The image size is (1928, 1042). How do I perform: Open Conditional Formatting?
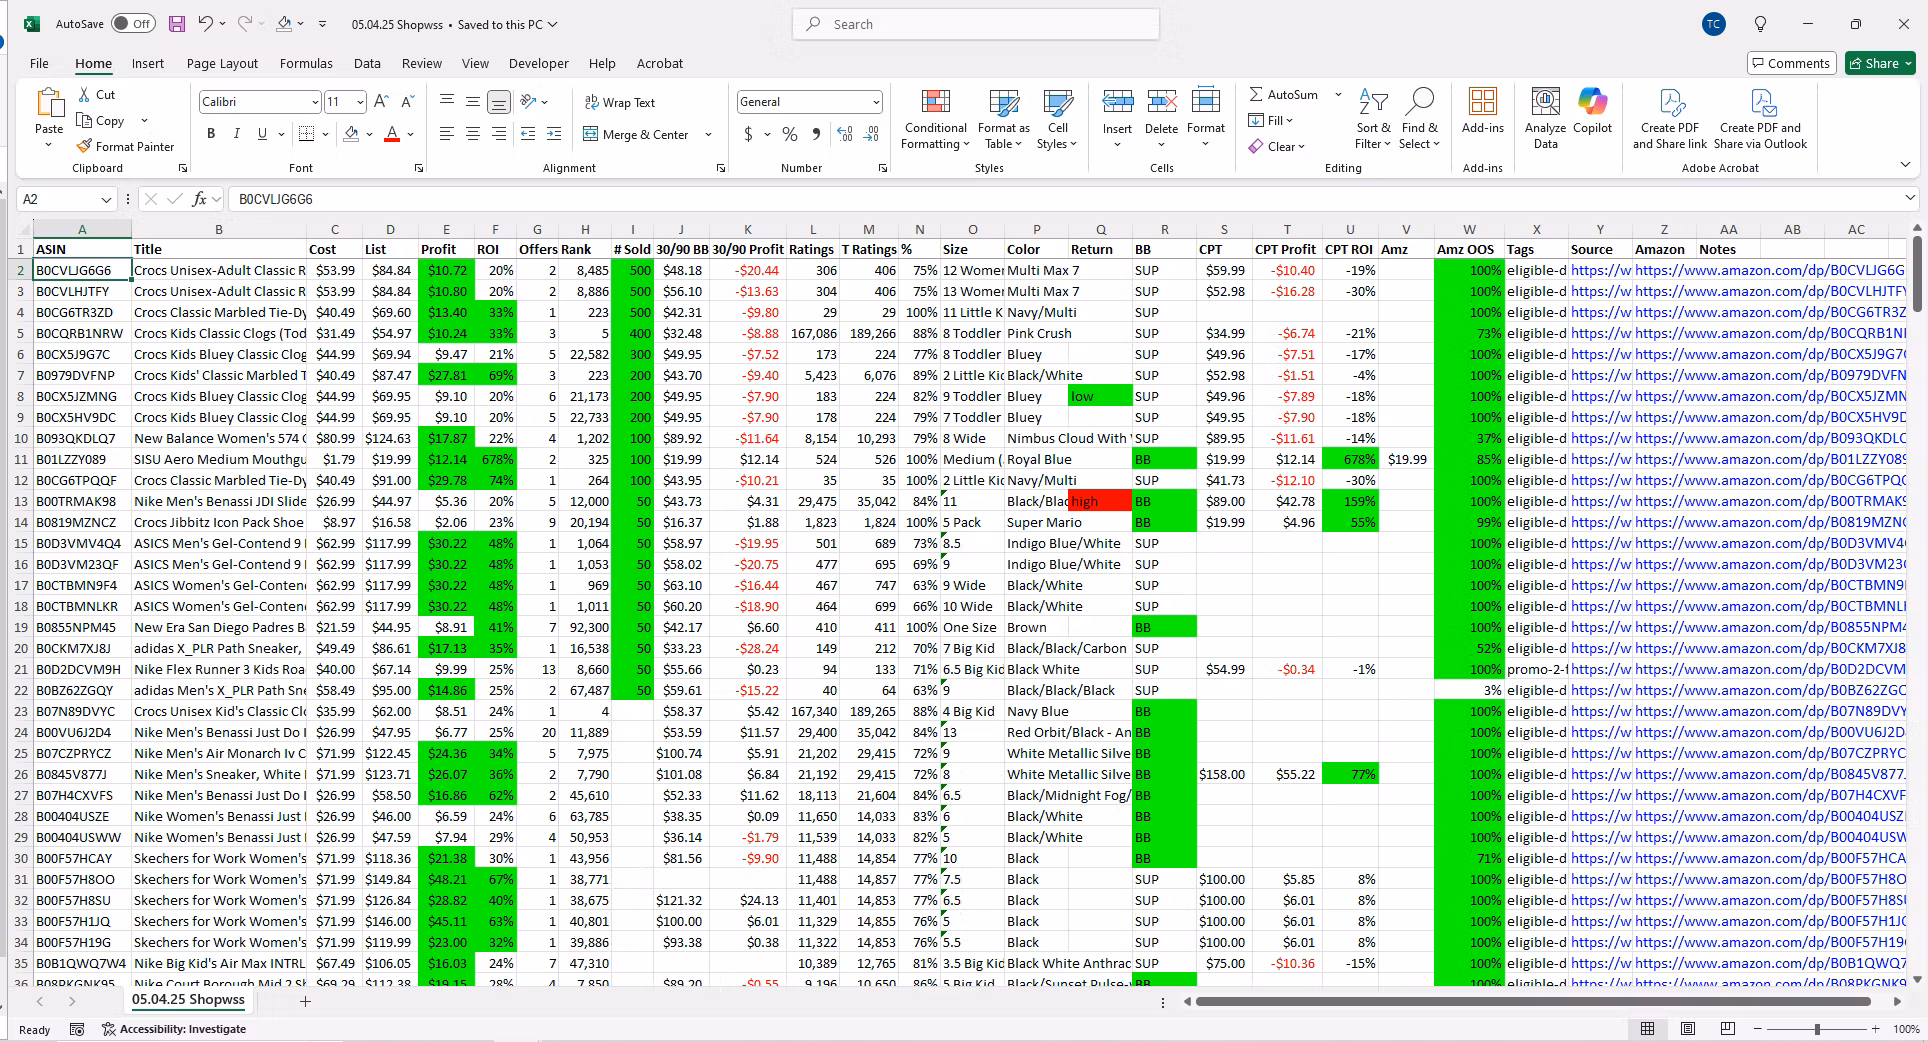click(x=935, y=119)
